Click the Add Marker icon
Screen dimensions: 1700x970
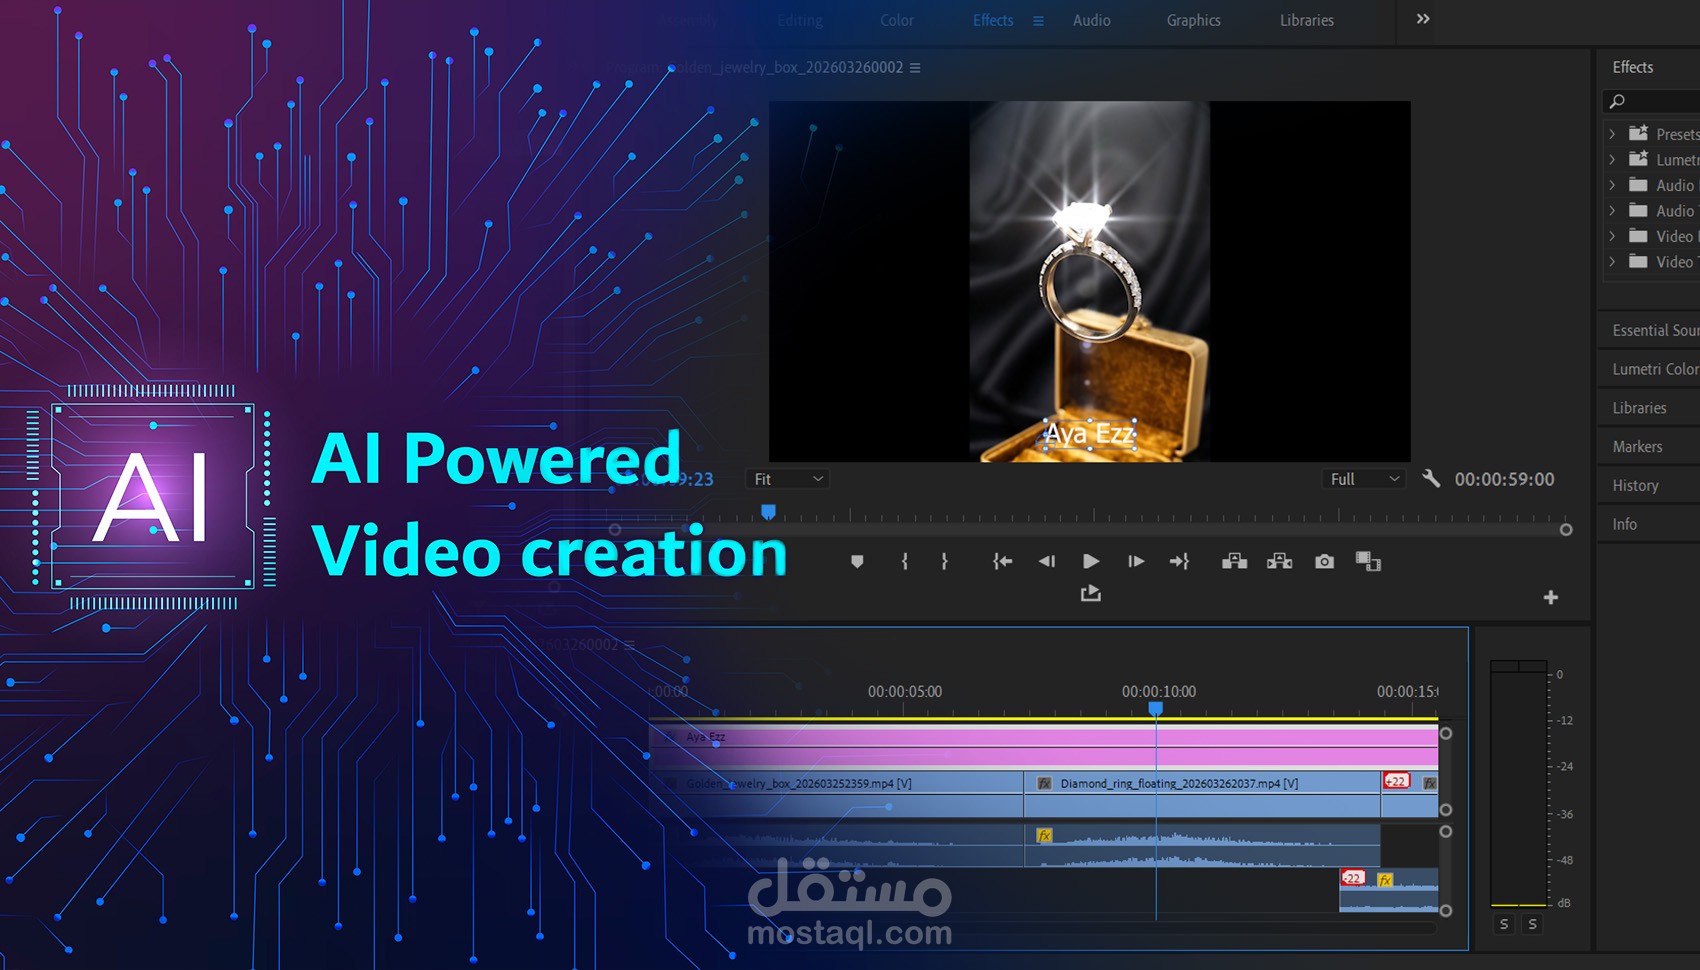click(x=857, y=561)
